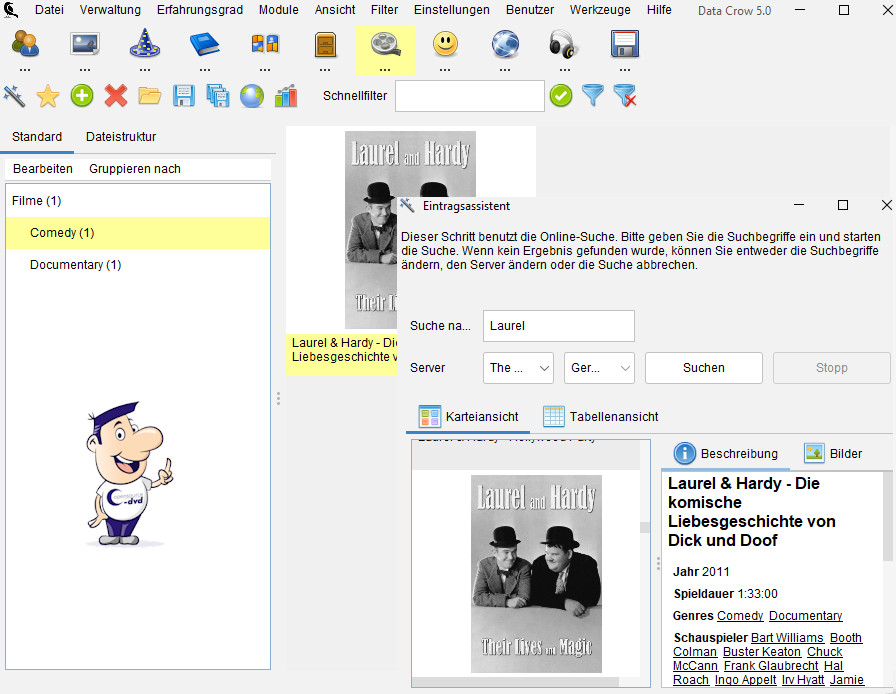This screenshot has height=694, width=896.
Task: Open the Gruppieren nach menu
Action: pos(135,169)
